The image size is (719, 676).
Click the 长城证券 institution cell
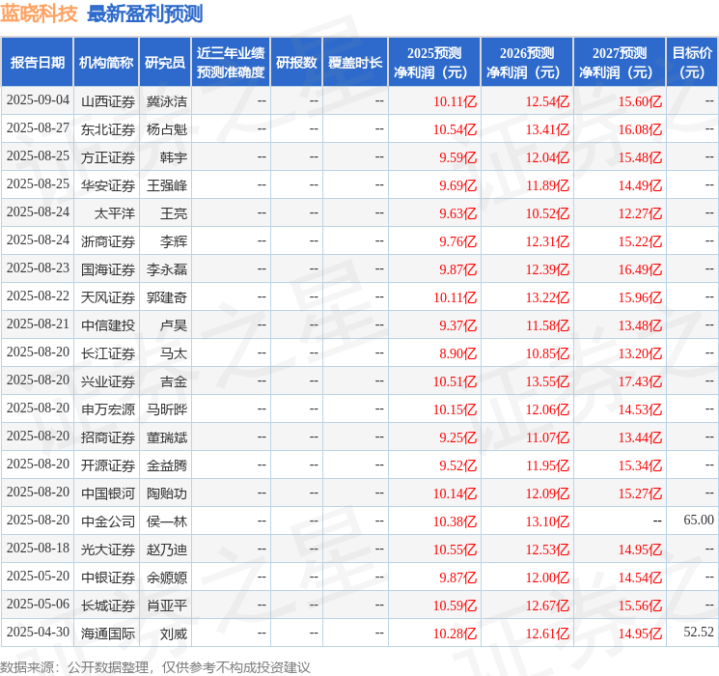(x=108, y=605)
